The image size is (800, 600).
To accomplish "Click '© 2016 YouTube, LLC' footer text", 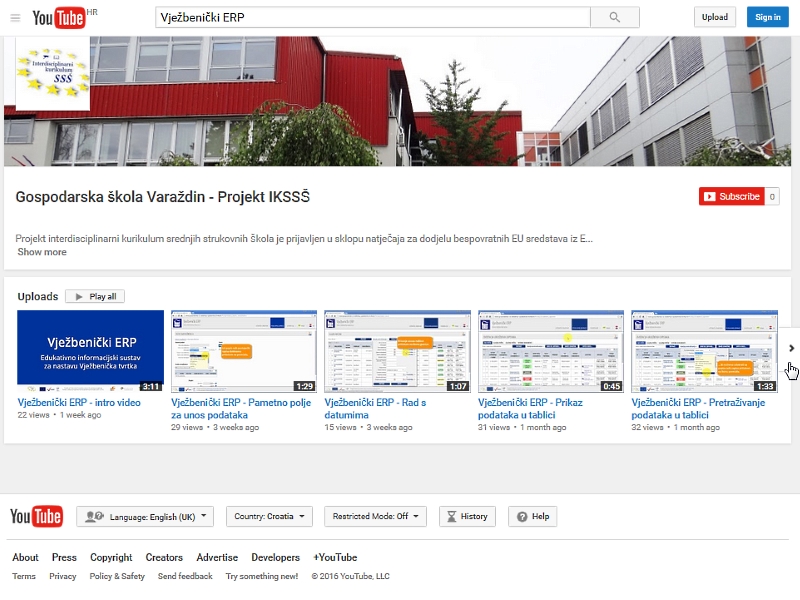I will tap(351, 576).
